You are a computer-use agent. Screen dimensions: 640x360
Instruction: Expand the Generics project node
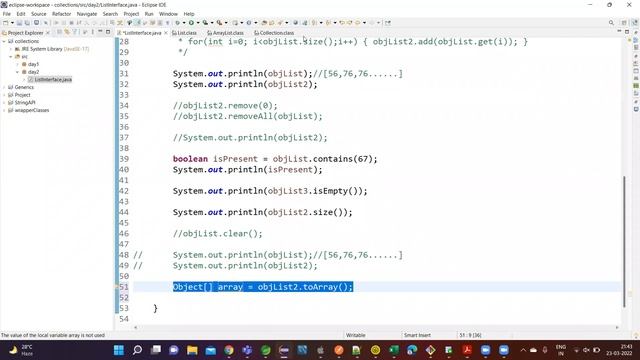point(4,87)
